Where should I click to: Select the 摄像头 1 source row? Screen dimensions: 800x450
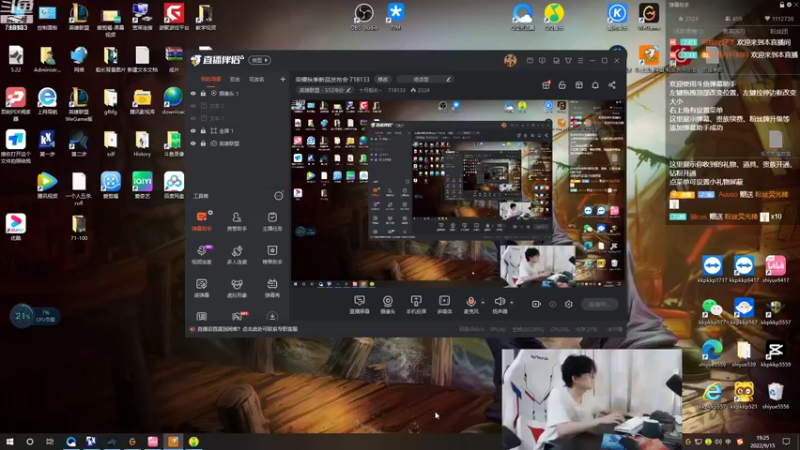pyautogui.click(x=237, y=93)
